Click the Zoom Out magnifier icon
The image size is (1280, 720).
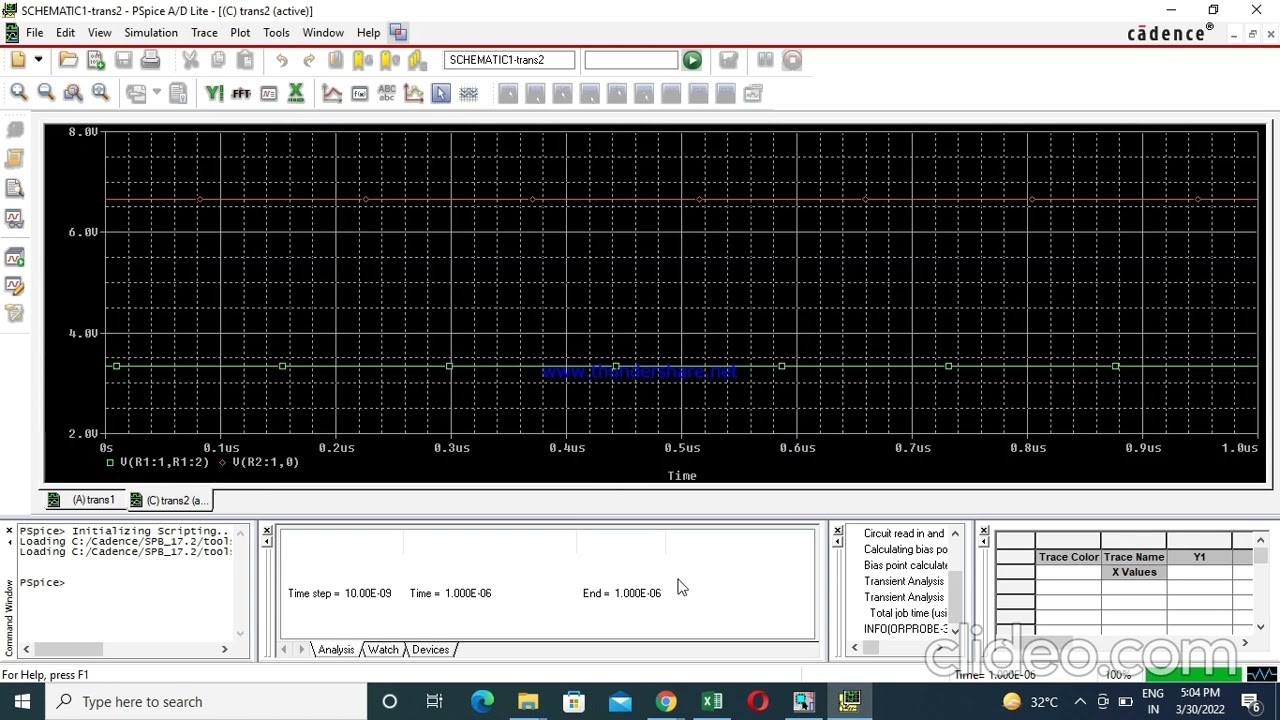click(x=46, y=93)
